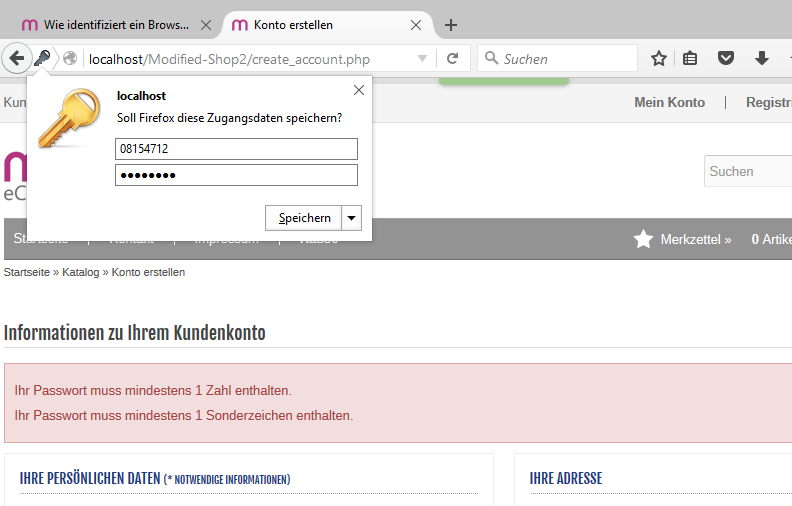Click the password field in the popup

(x=236, y=175)
